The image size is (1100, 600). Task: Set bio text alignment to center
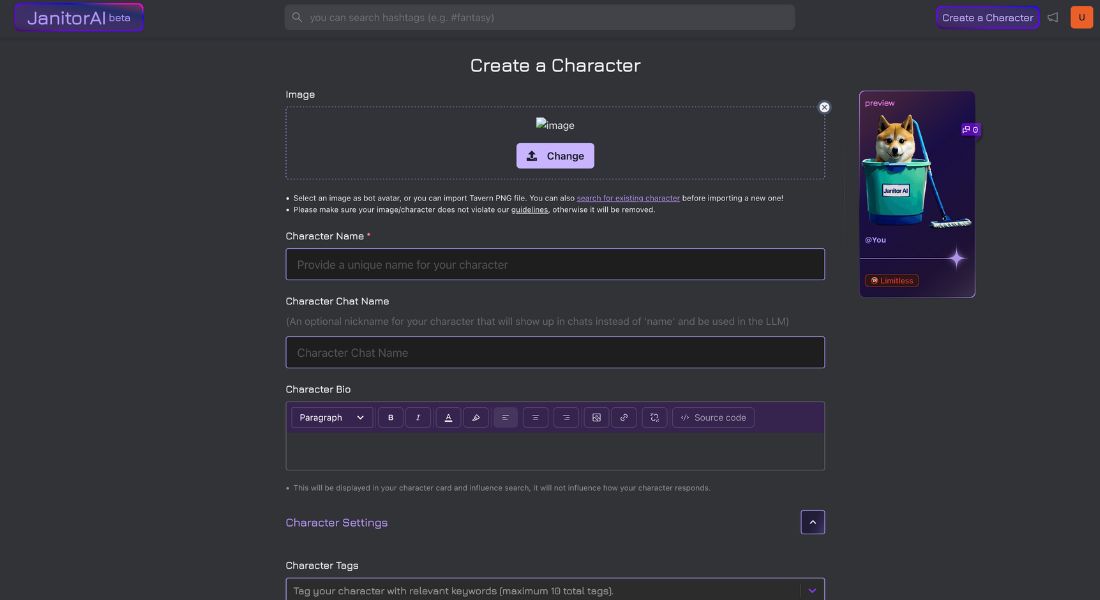tap(536, 417)
